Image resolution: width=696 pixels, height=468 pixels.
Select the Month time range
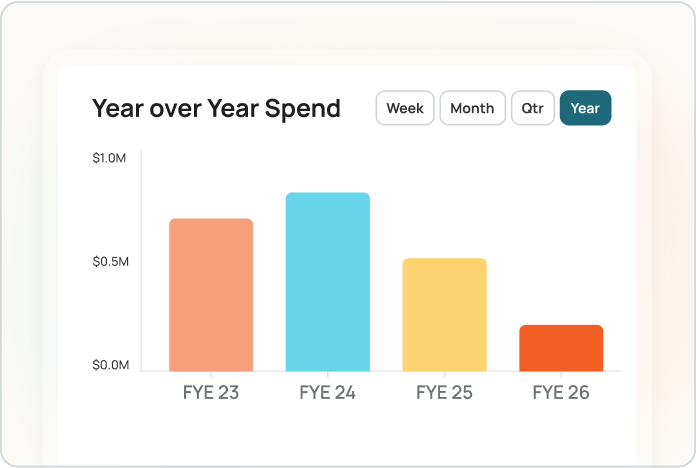472,108
